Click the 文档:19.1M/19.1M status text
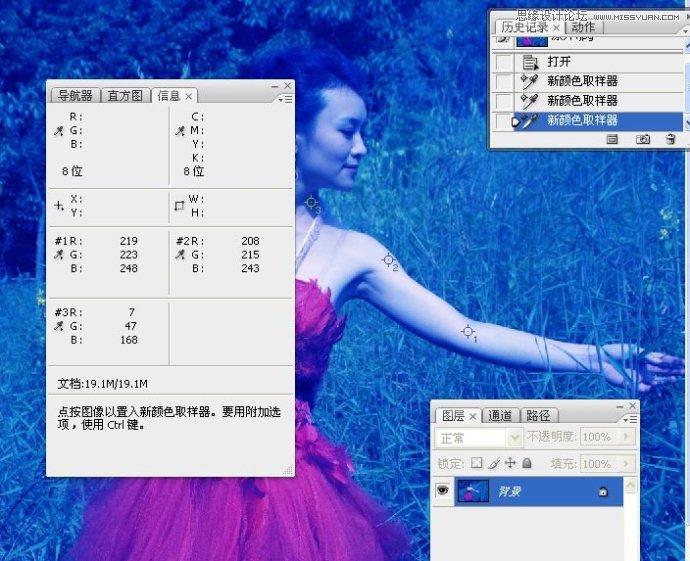690x561 pixels. coord(103,384)
